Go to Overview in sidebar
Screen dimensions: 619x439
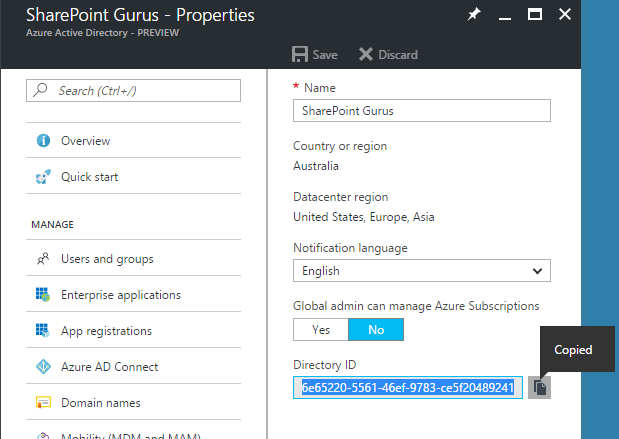[x=85, y=141]
